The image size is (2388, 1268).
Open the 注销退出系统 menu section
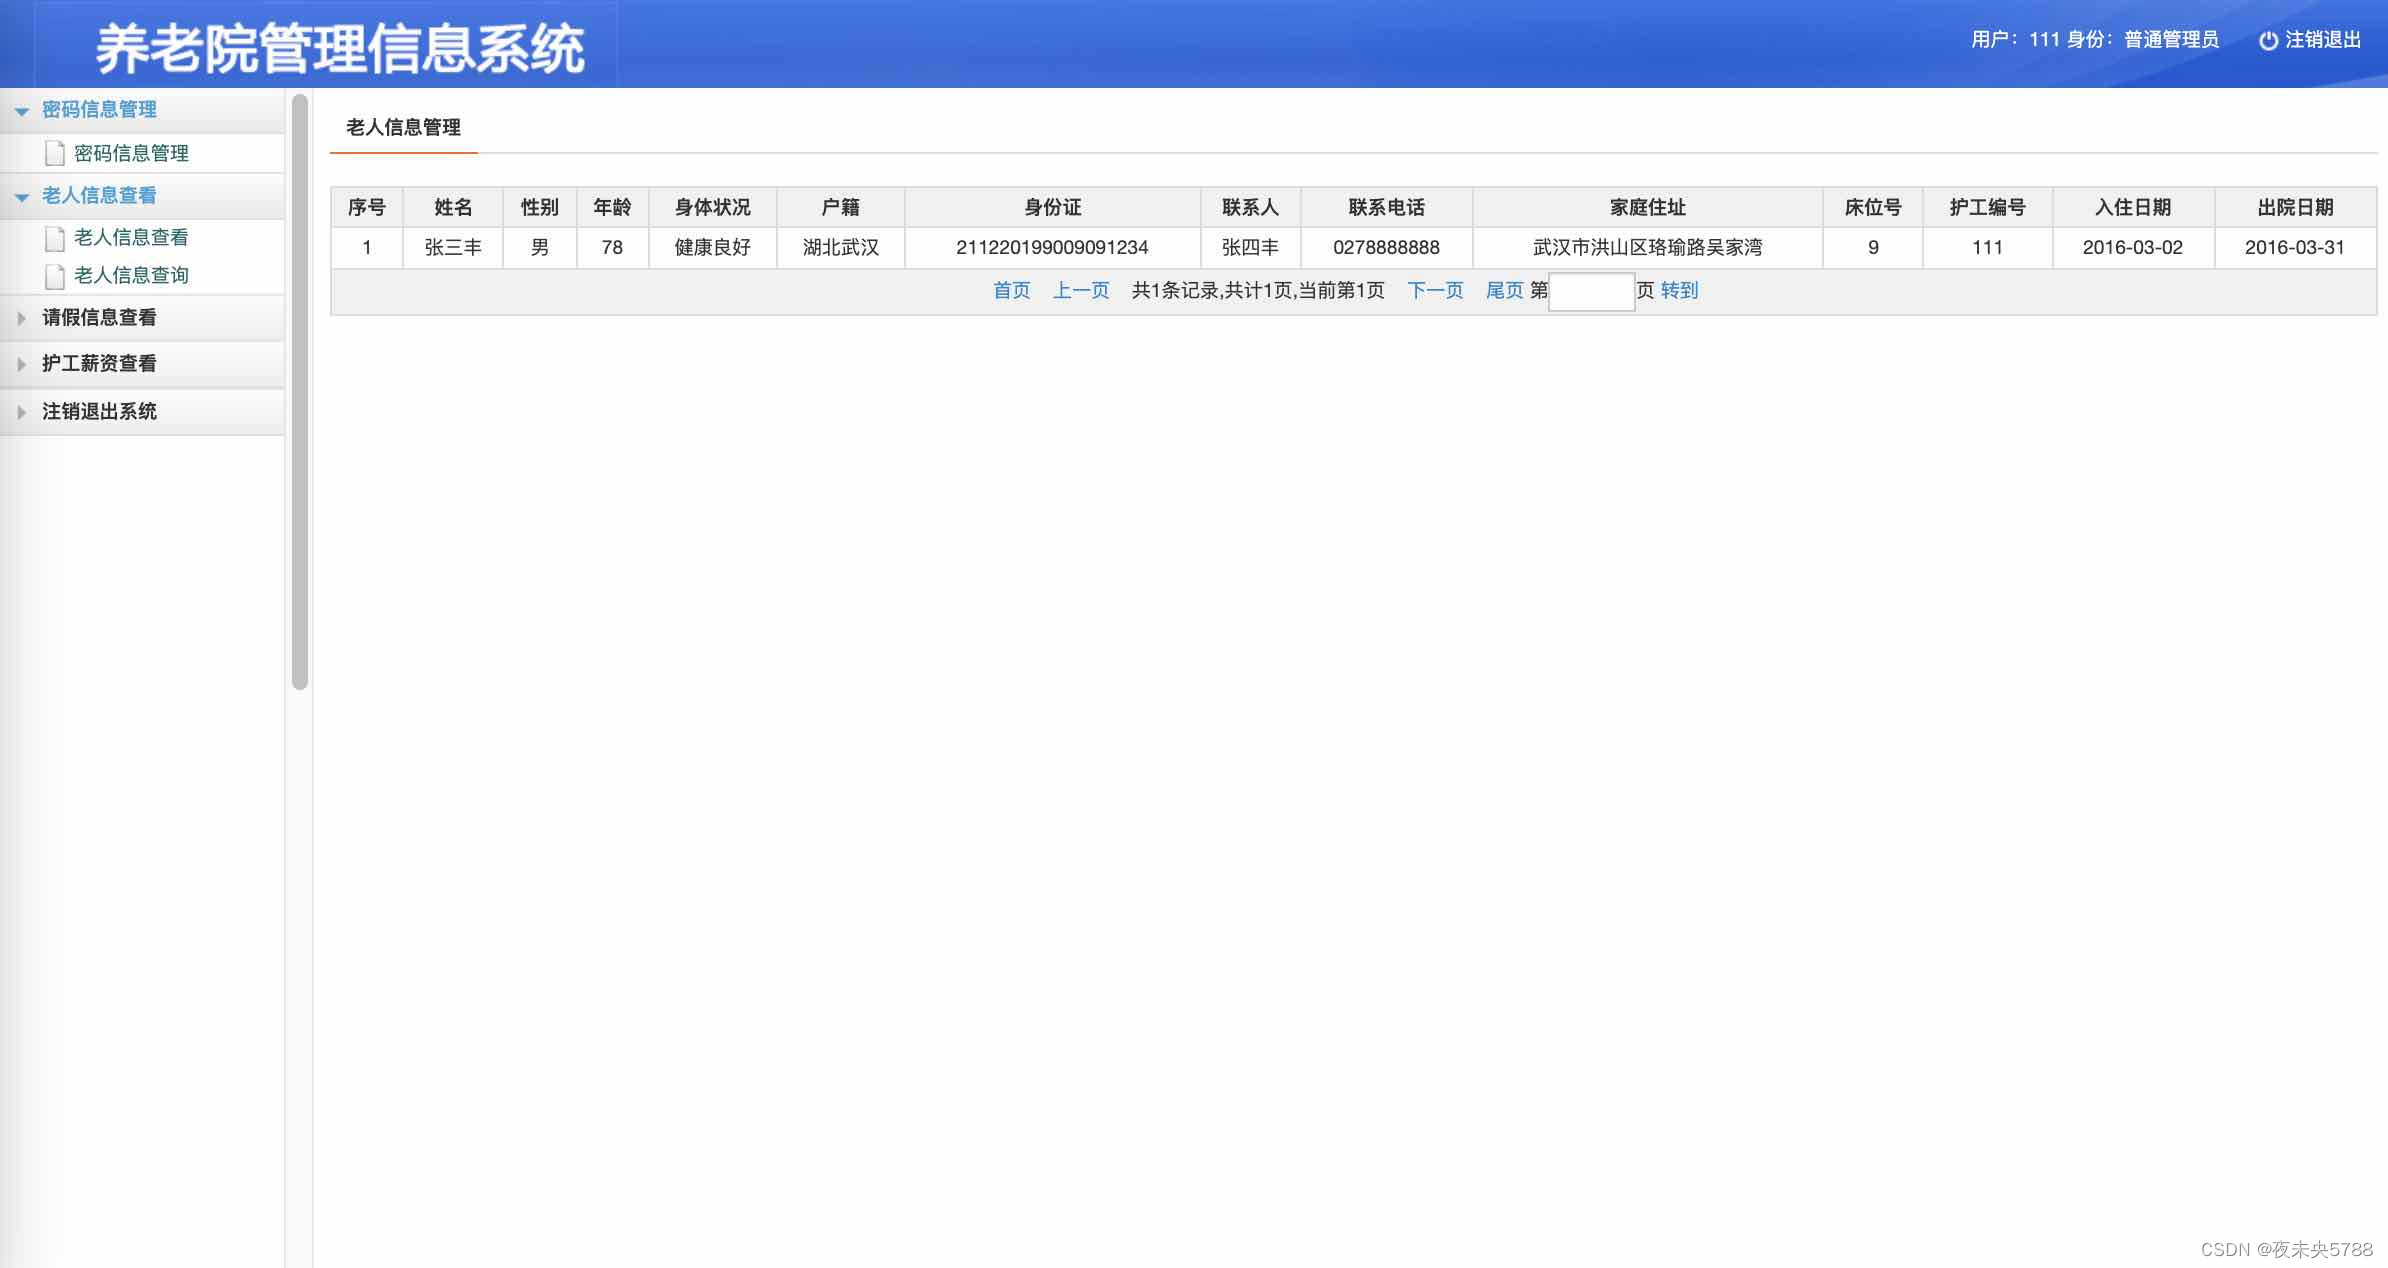(x=142, y=411)
